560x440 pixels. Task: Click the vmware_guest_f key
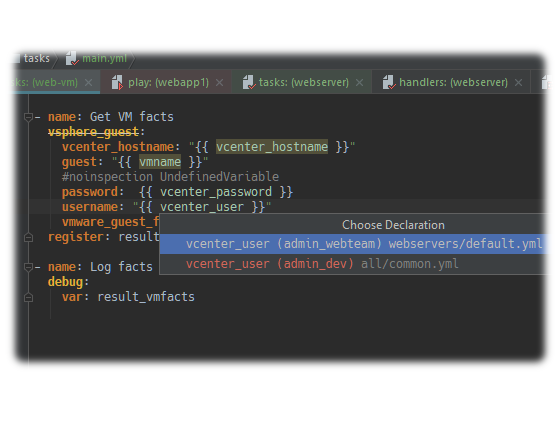pyautogui.click(x=110, y=222)
